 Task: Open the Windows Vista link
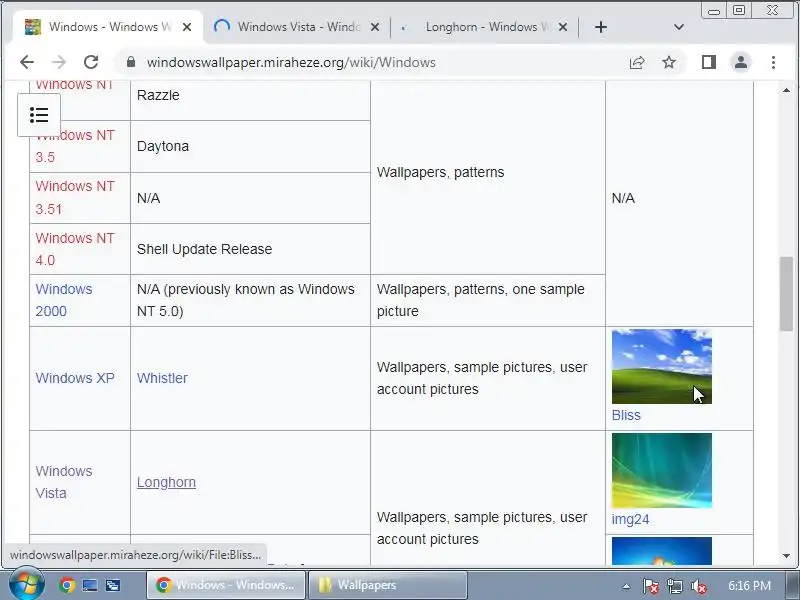(x=64, y=482)
